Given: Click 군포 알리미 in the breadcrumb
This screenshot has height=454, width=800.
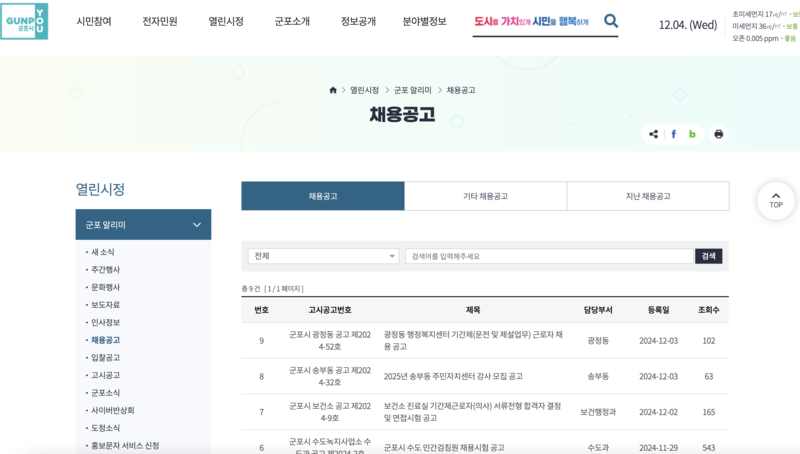Looking at the screenshot, I should click(413, 90).
